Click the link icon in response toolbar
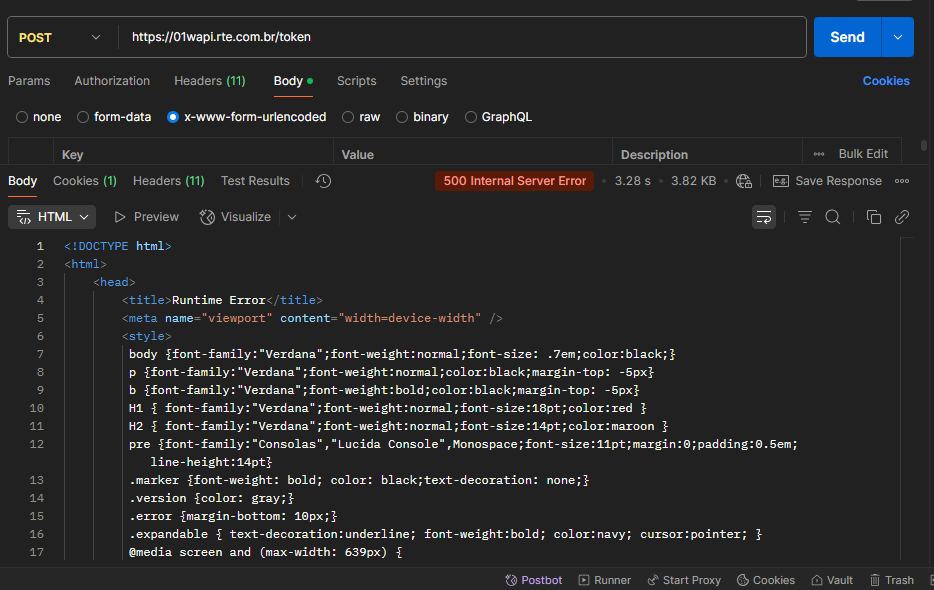The width and height of the screenshot is (934, 590). click(902, 217)
